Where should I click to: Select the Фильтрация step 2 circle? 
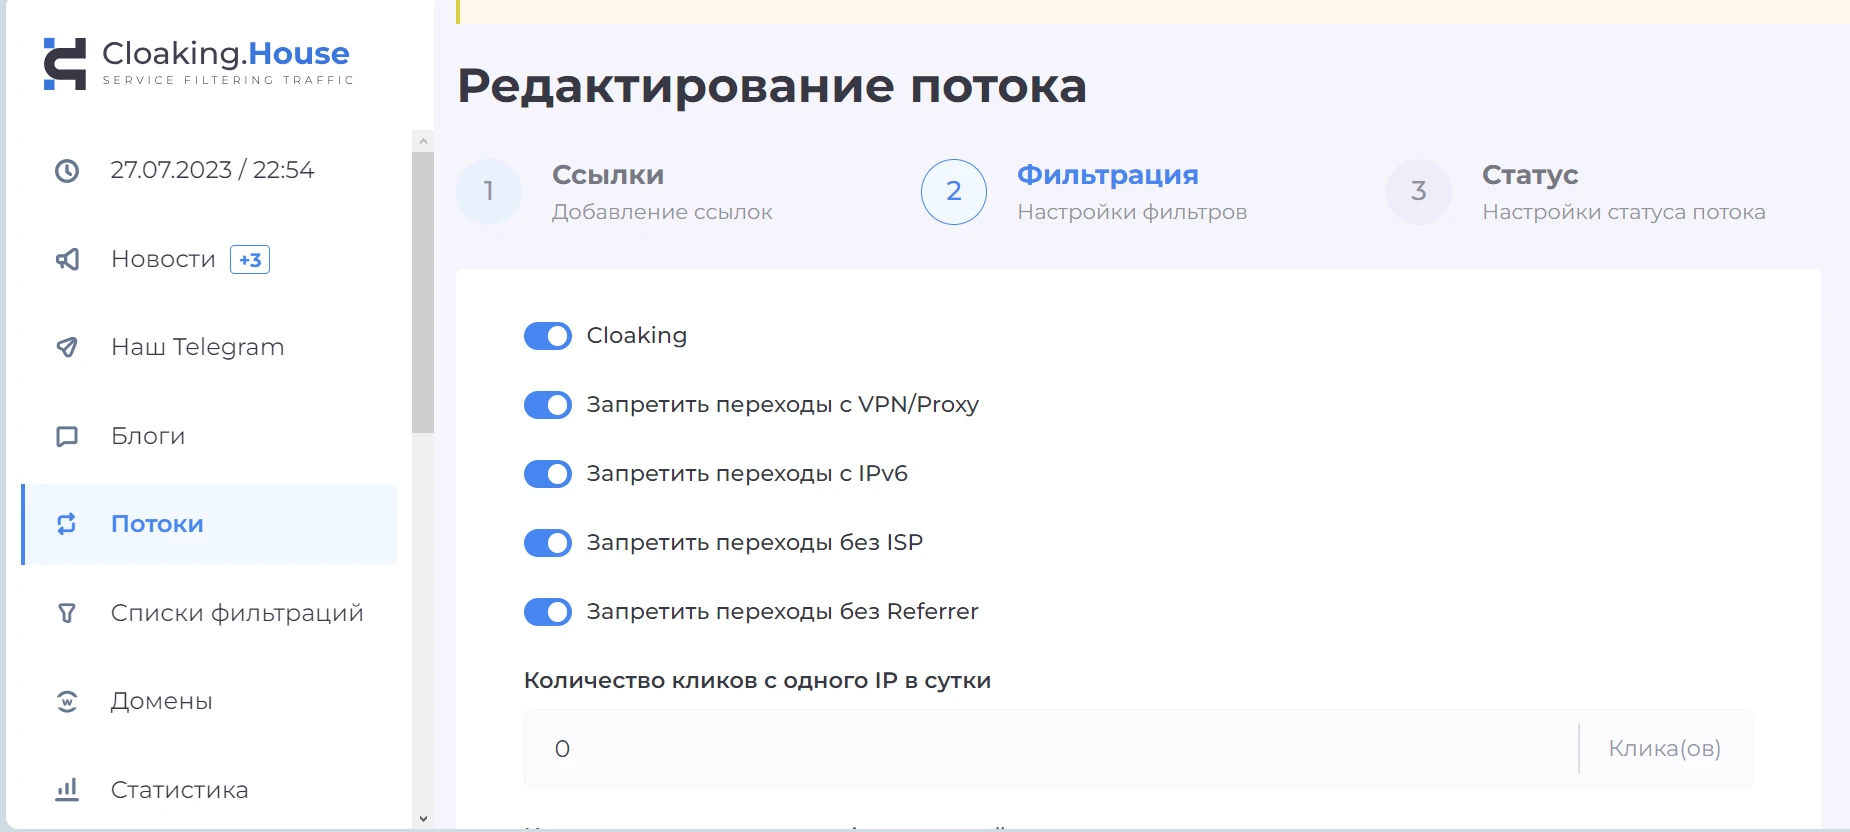(x=954, y=192)
